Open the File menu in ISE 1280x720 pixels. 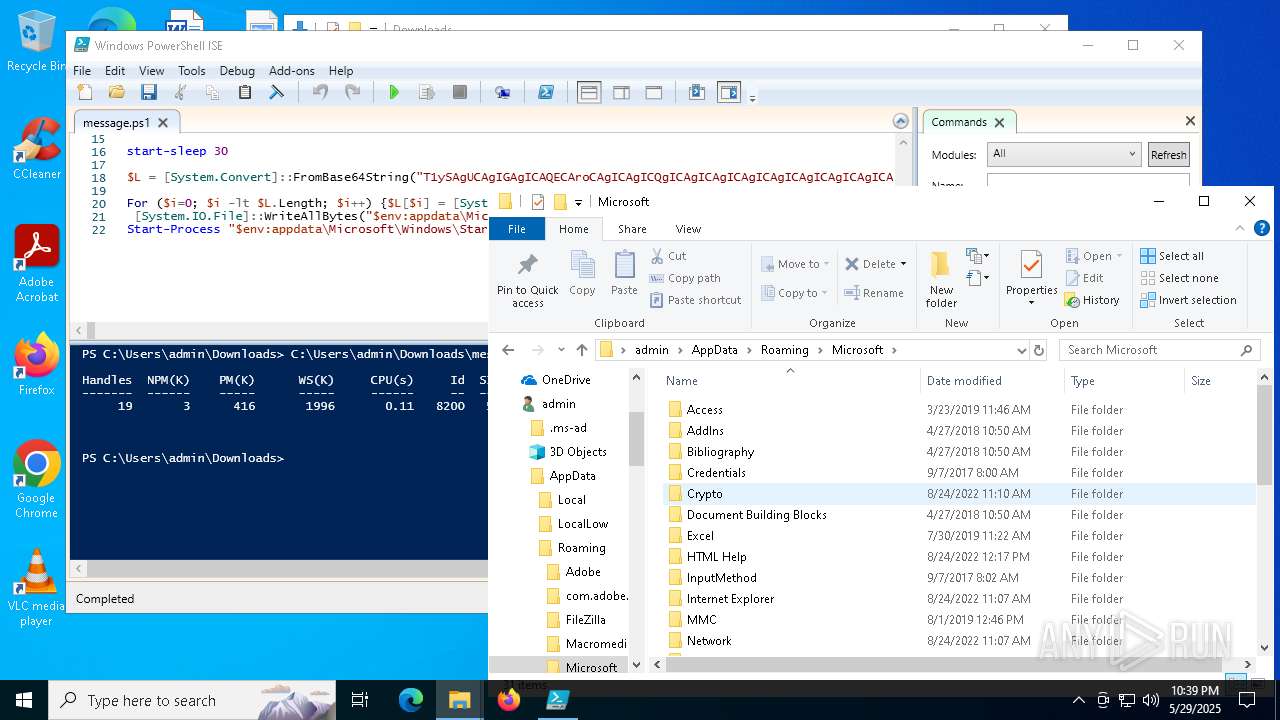point(82,71)
